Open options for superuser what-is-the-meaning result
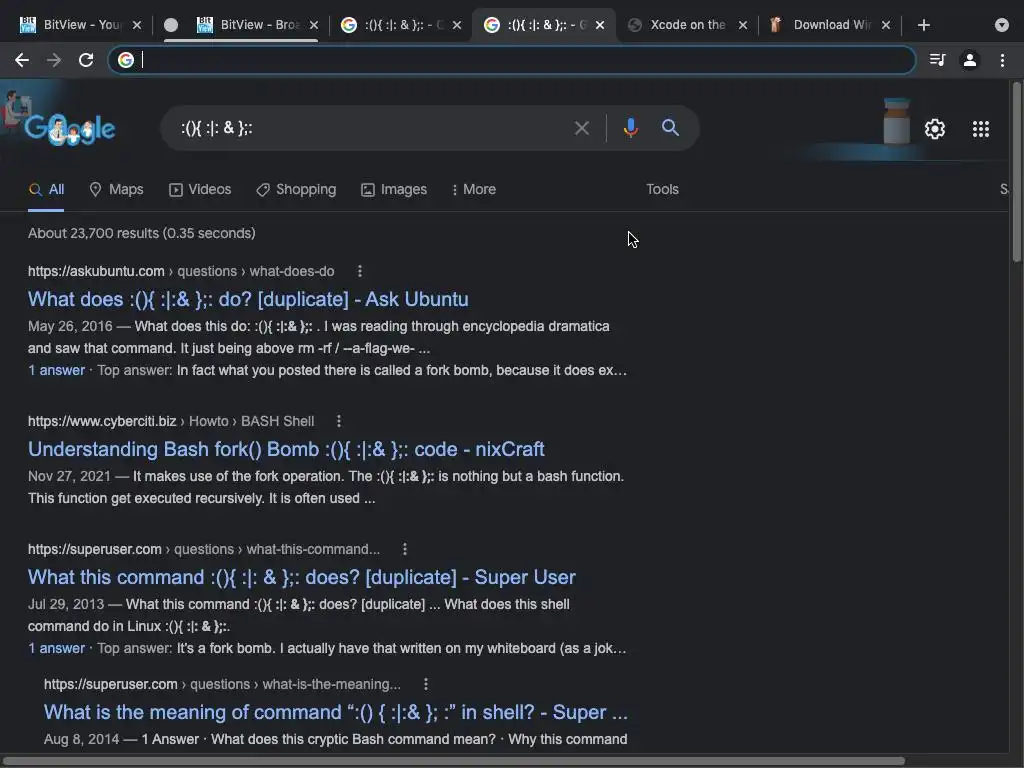 click(x=426, y=684)
